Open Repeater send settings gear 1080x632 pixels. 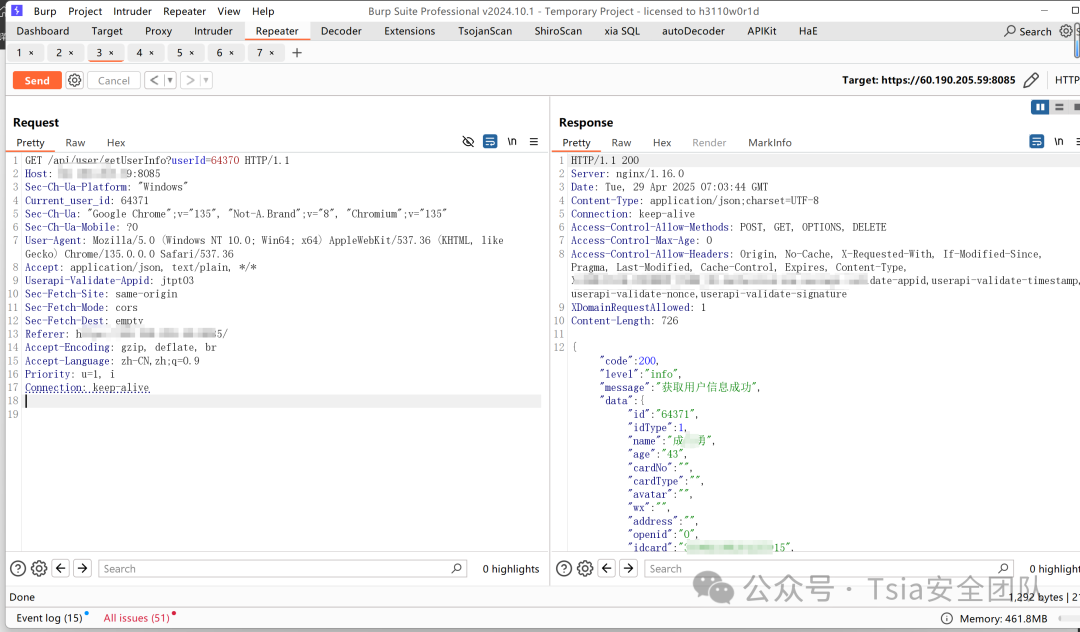74,81
